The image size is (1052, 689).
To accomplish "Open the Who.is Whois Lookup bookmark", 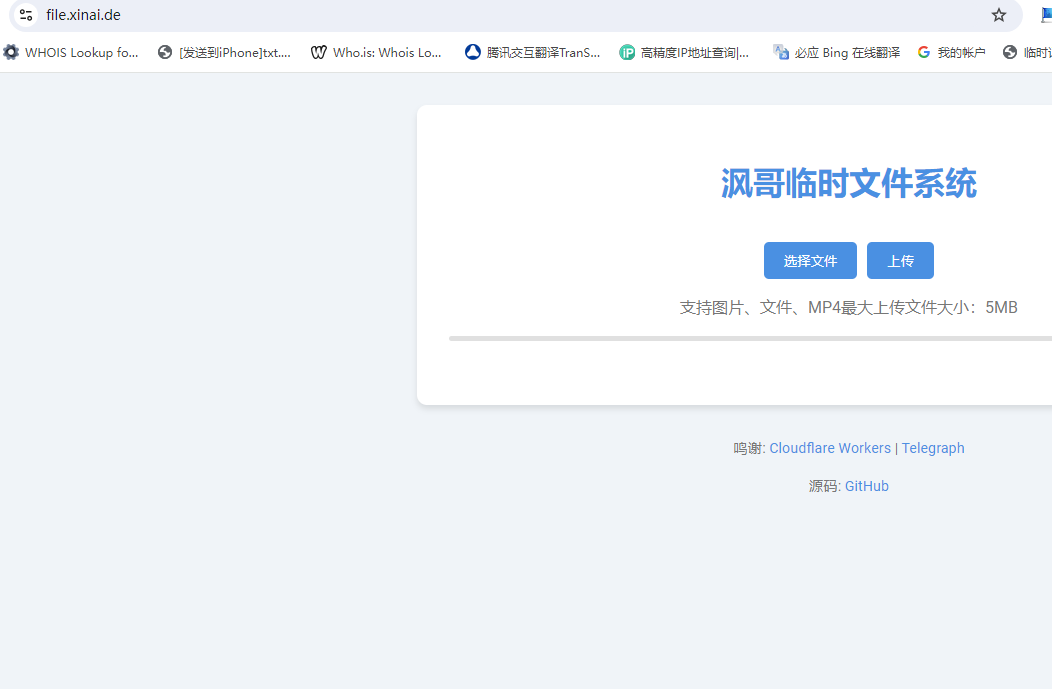I will coord(376,52).
